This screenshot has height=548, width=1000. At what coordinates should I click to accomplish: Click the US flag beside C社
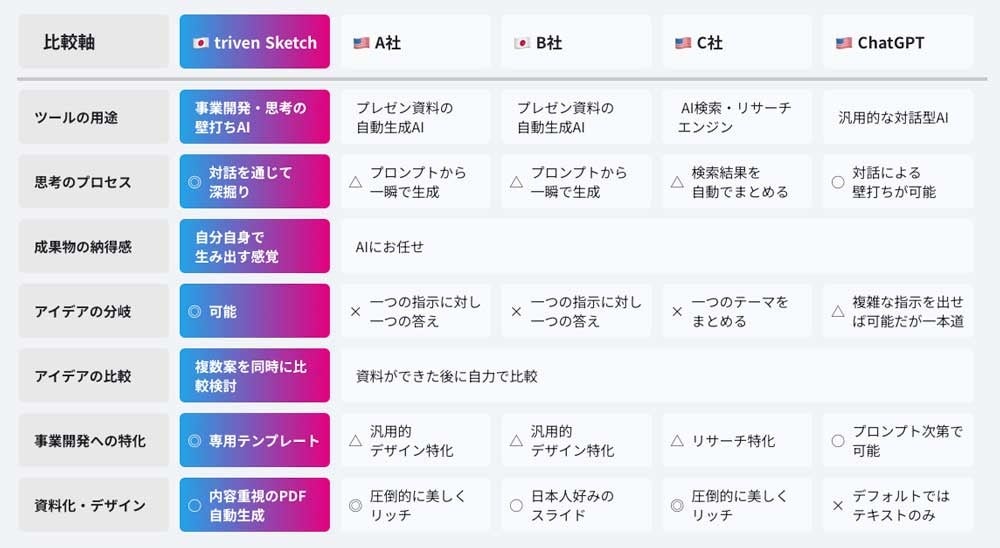point(683,43)
